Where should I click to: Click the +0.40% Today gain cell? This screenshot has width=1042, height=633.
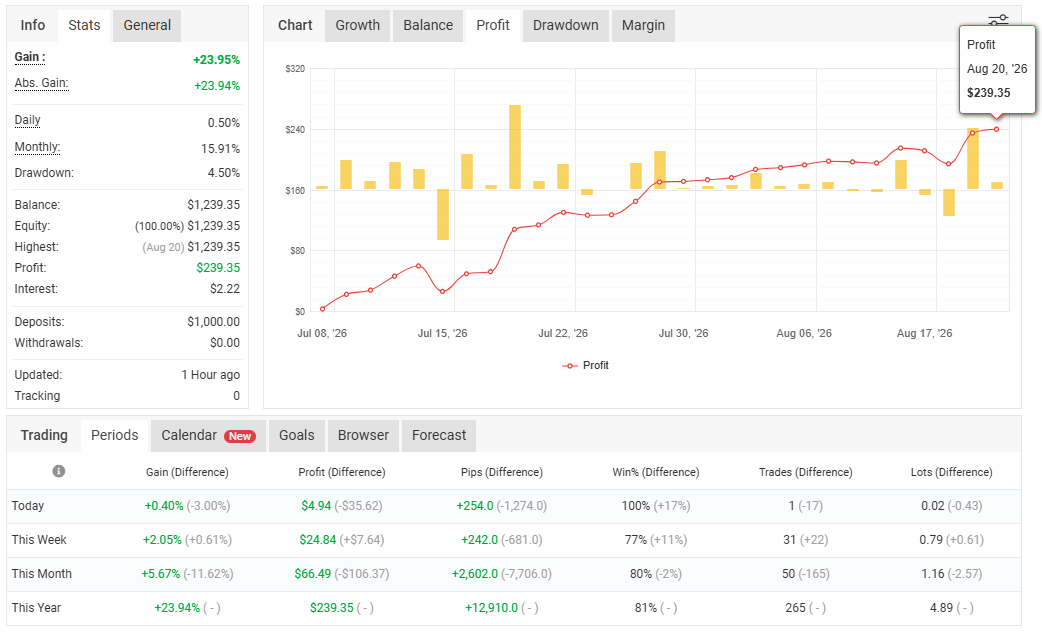(163, 506)
